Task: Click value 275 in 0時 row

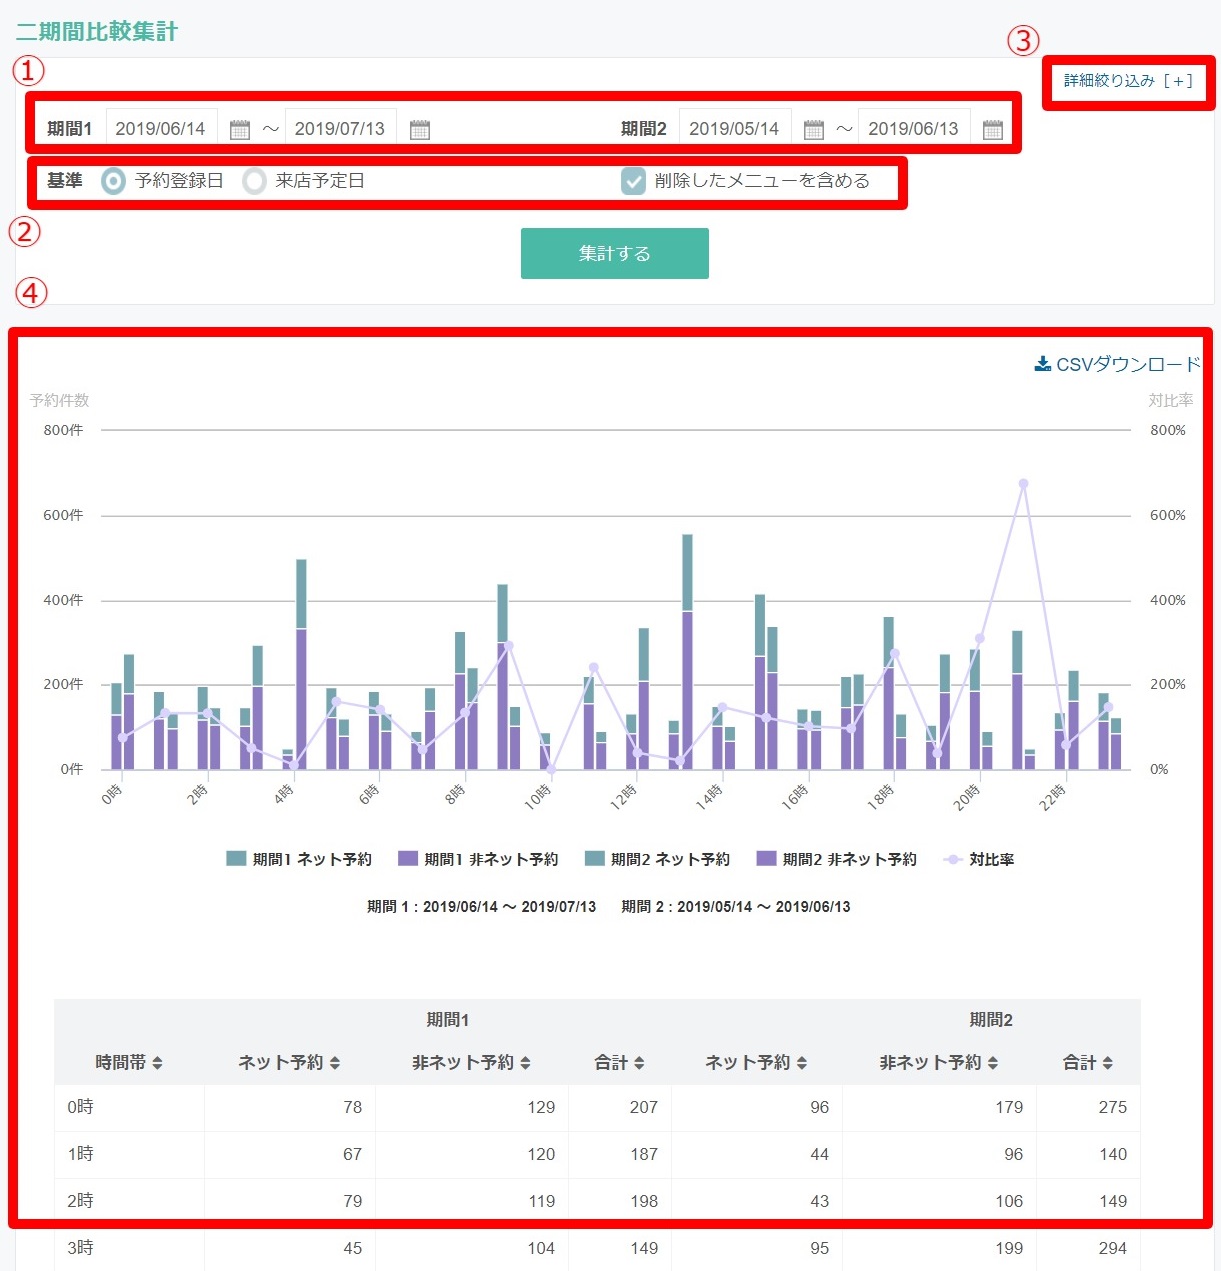Action: click(x=1112, y=1107)
